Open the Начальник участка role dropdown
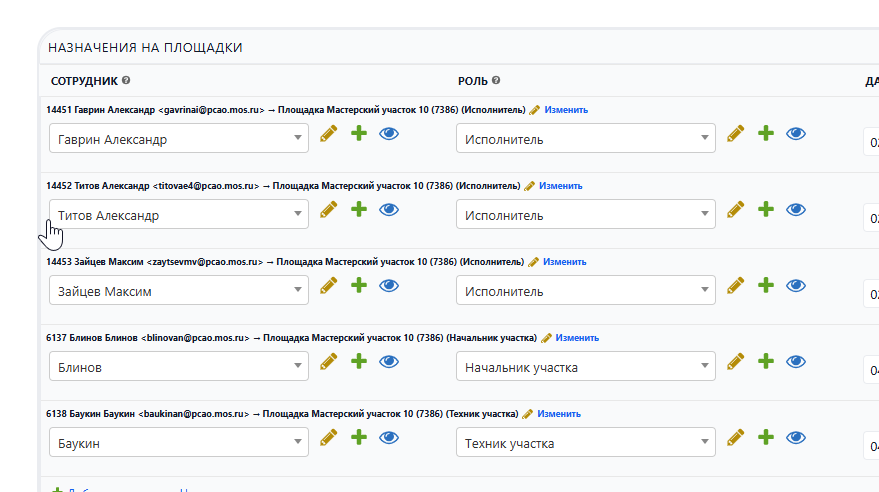The height and width of the screenshot is (492, 879). point(586,367)
